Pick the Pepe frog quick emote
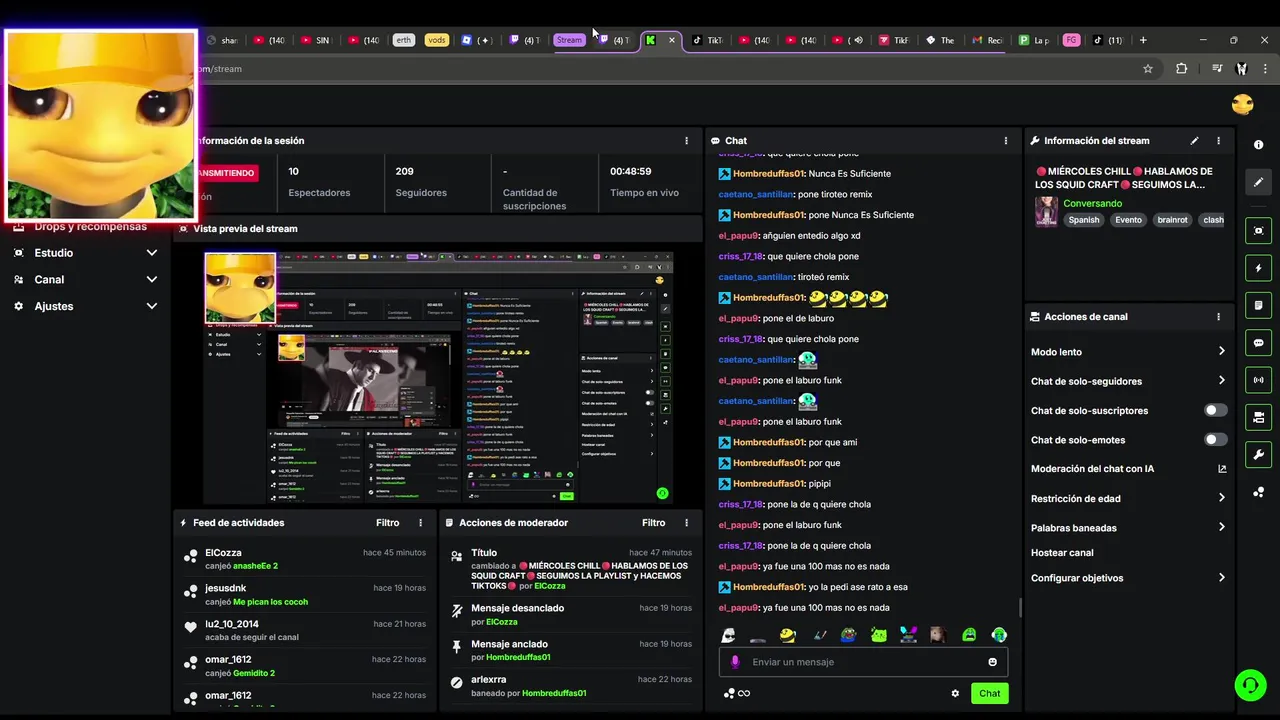Screen dimensions: 1280x720 pos(848,635)
